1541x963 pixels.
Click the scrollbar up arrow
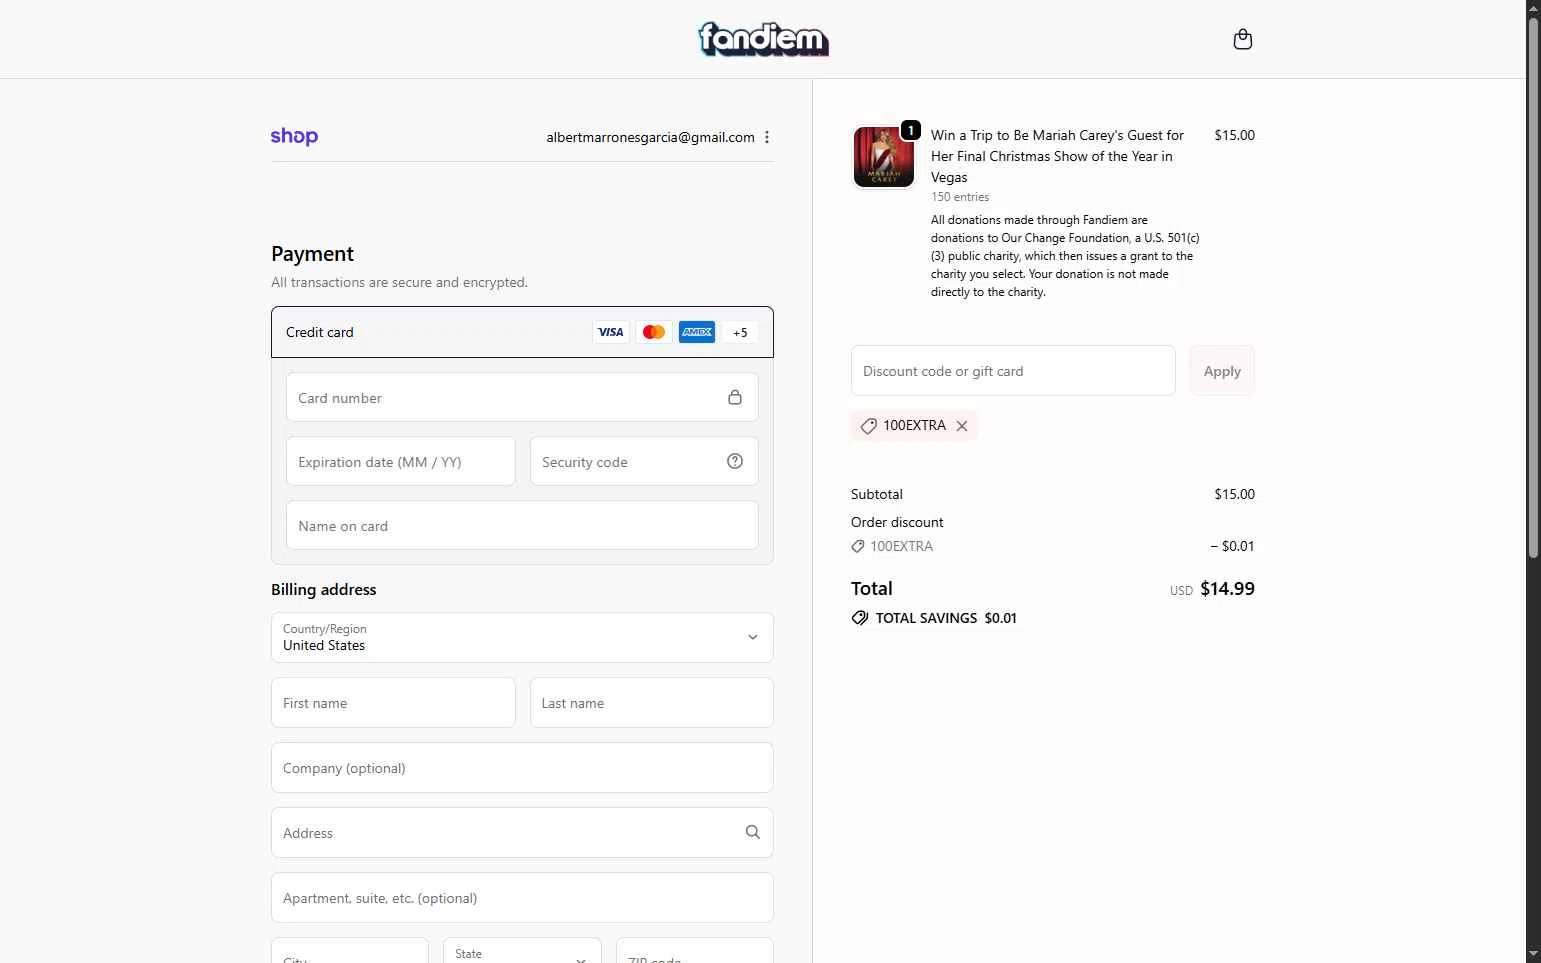coord(1533,8)
